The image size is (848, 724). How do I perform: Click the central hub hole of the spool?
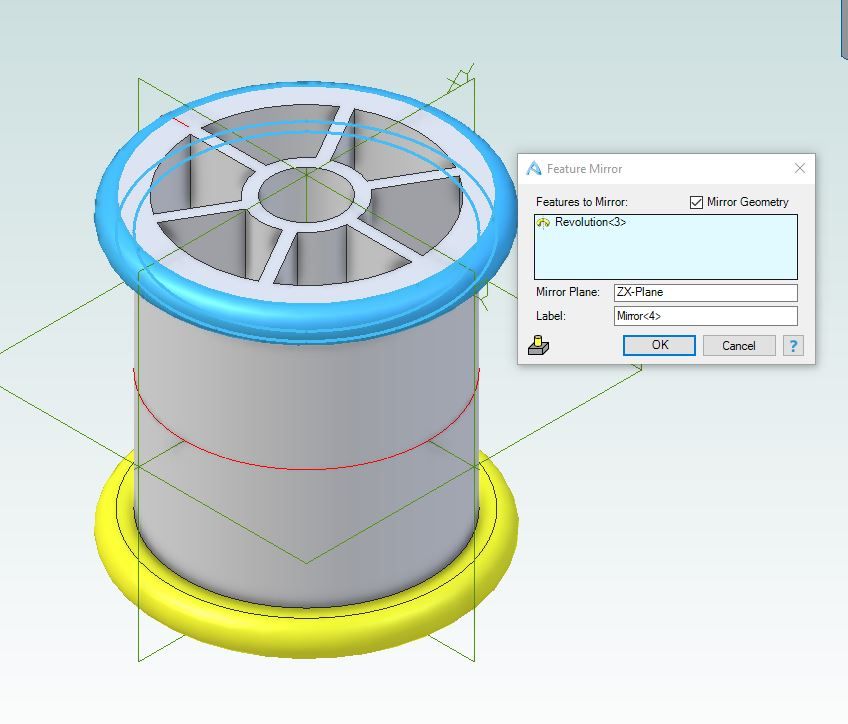[x=306, y=195]
